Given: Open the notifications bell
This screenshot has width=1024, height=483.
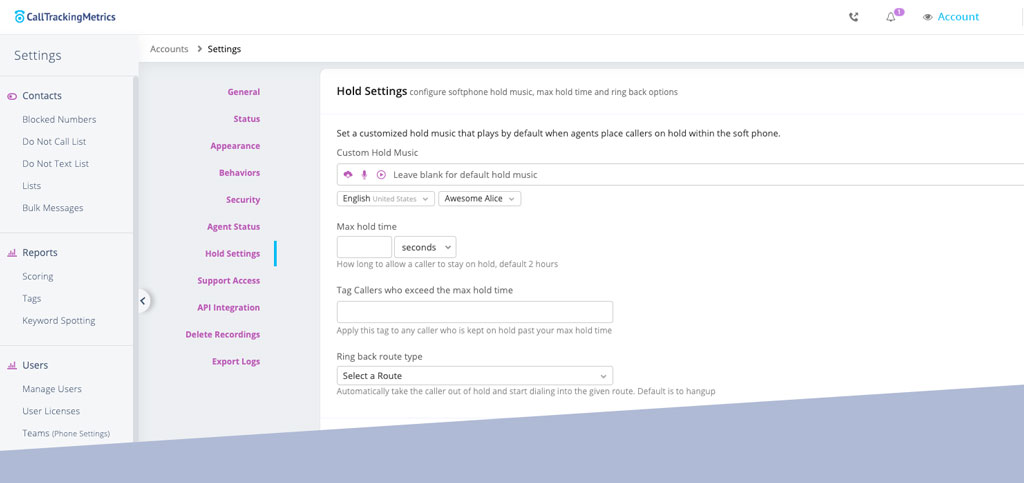Looking at the screenshot, I should 891,17.
